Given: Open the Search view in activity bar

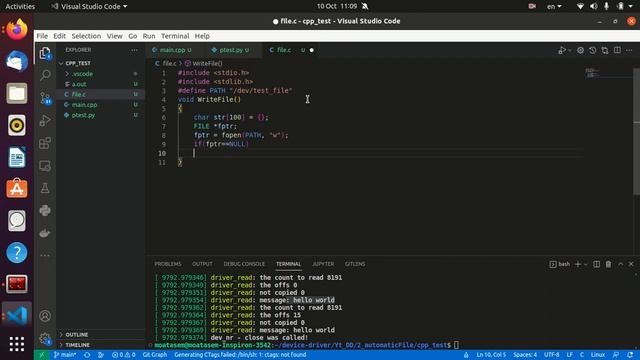Looking at the screenshot, I should point(45,75).
